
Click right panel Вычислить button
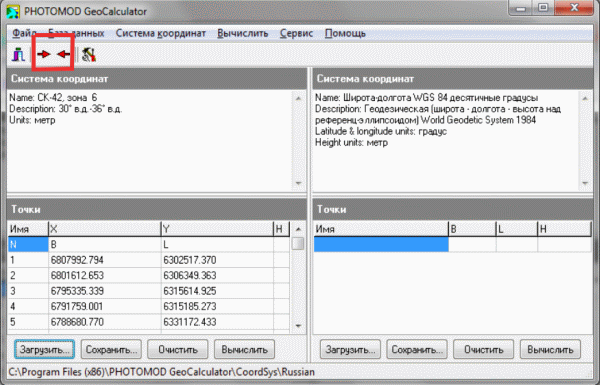tap(550, 349)
